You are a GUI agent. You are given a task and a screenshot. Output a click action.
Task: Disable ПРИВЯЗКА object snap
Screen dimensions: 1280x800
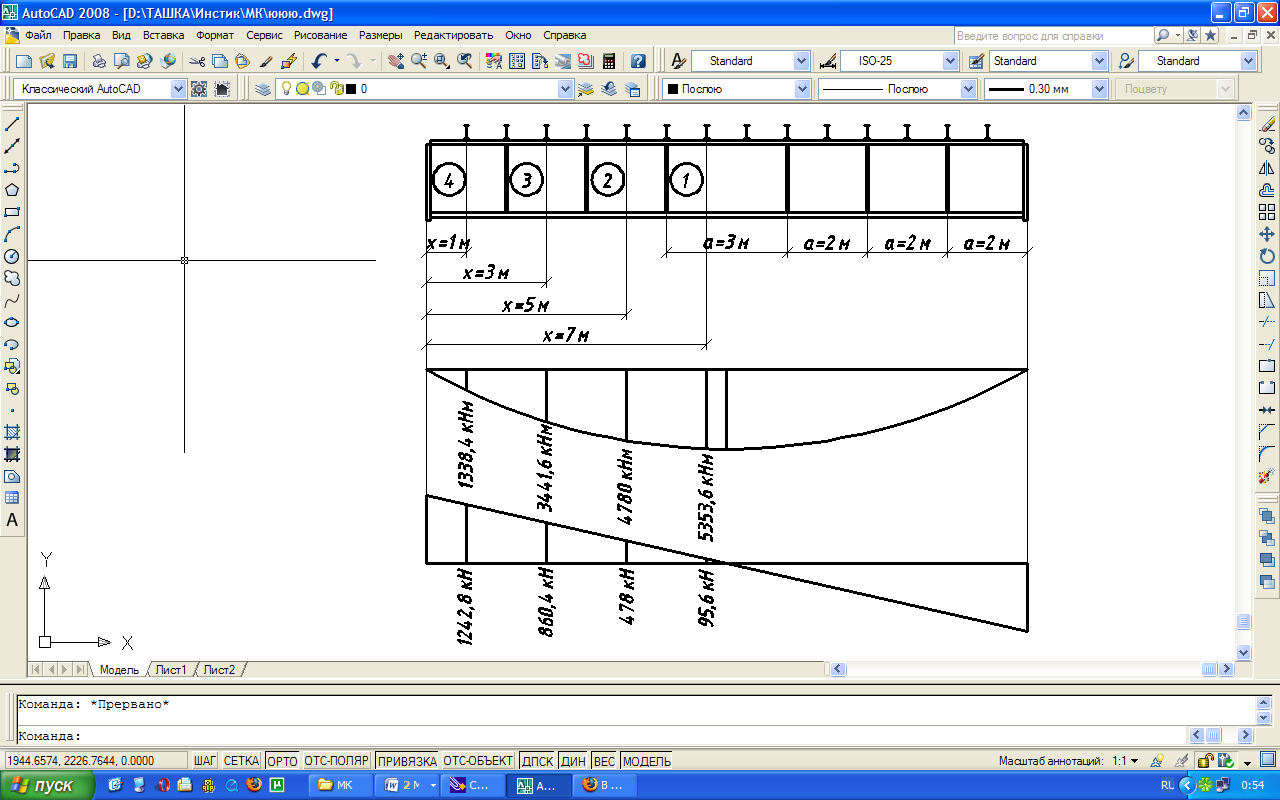[406, 761]
